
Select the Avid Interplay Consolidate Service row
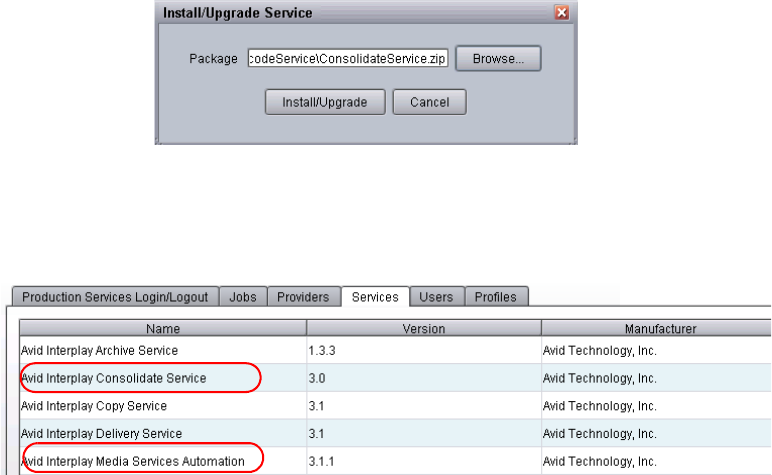(x=395, y=378)
